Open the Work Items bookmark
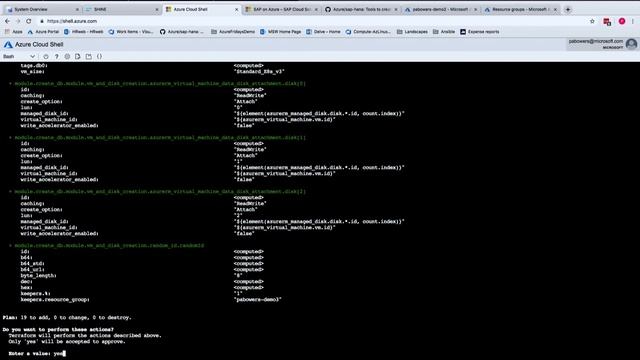This screenshot has height=360, width=640. tap(131, 32)
